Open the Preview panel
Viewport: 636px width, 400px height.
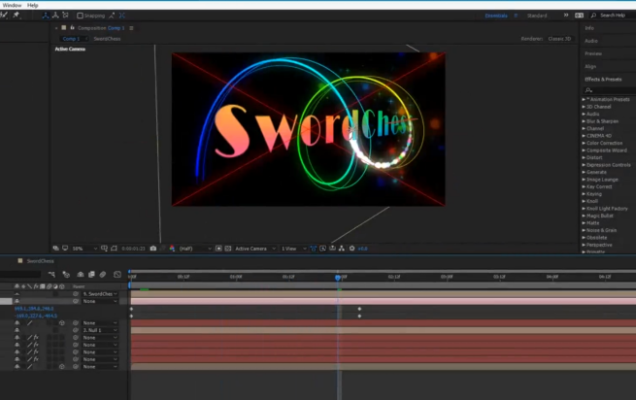593,53
